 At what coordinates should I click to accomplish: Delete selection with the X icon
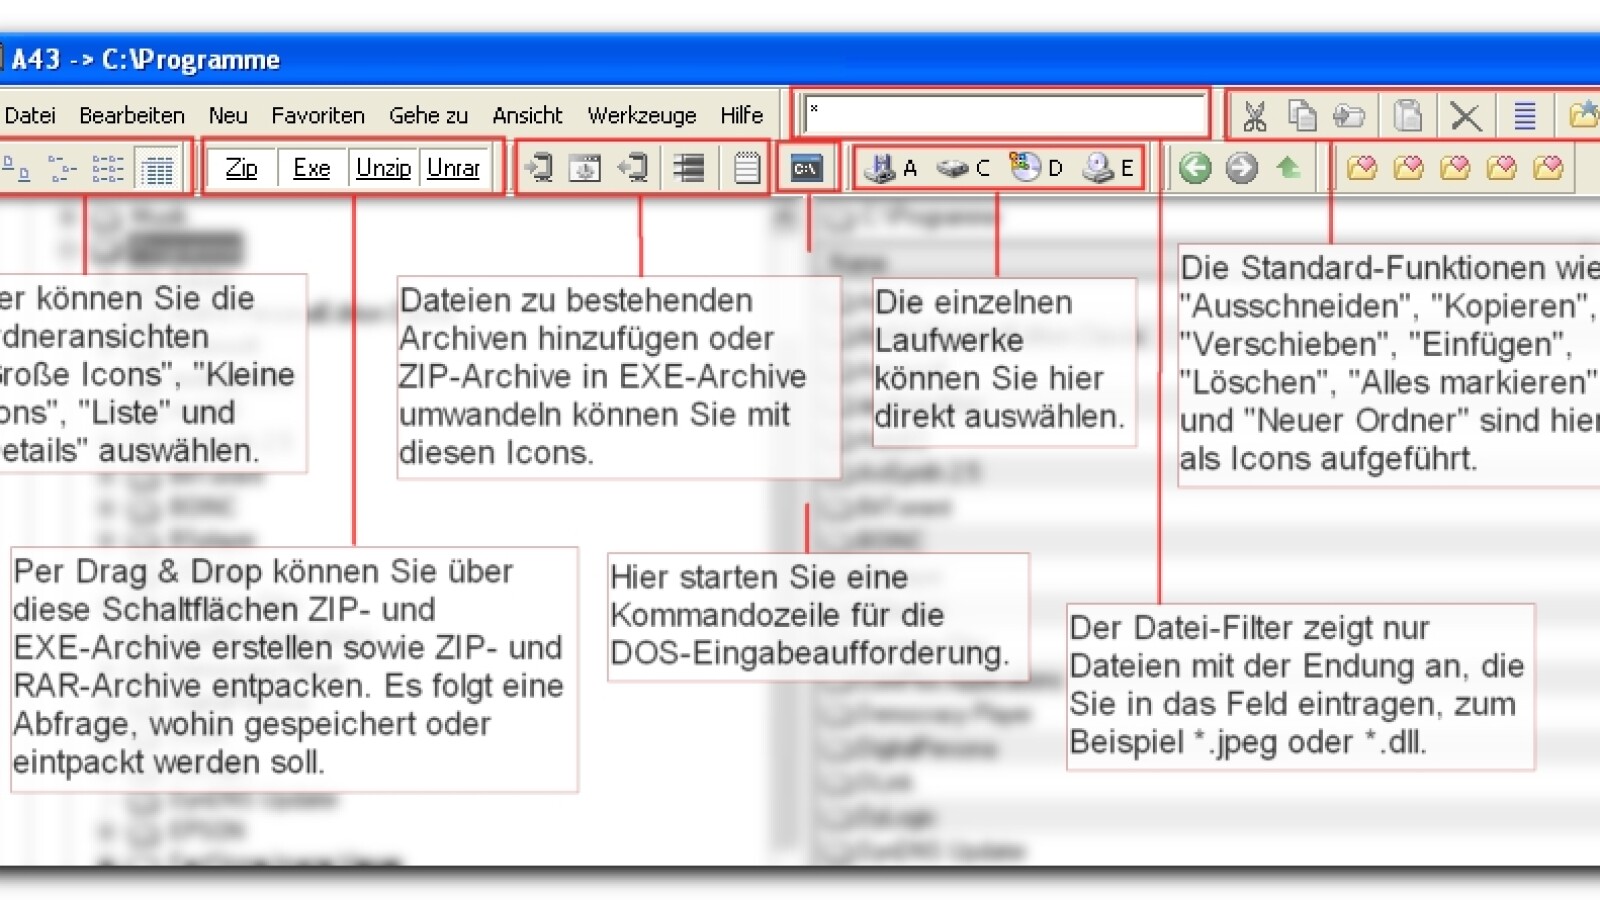(x=1464, y=116)
